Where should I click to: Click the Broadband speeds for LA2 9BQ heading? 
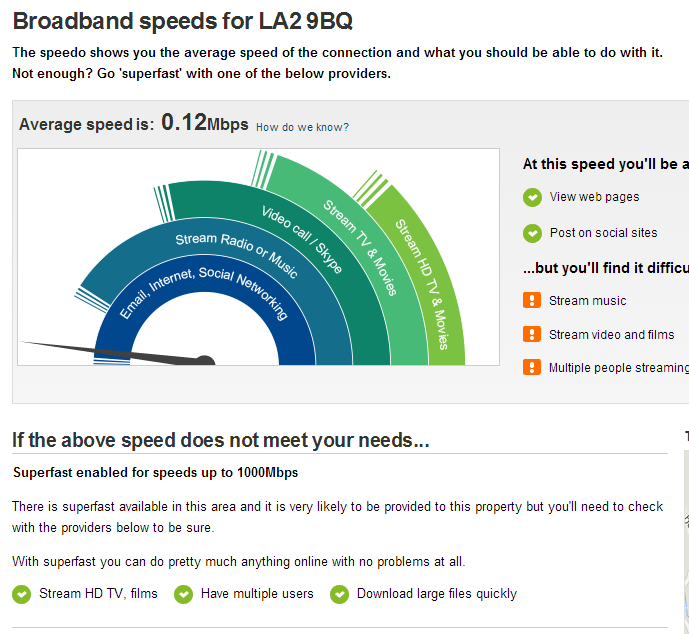(183, 21)
